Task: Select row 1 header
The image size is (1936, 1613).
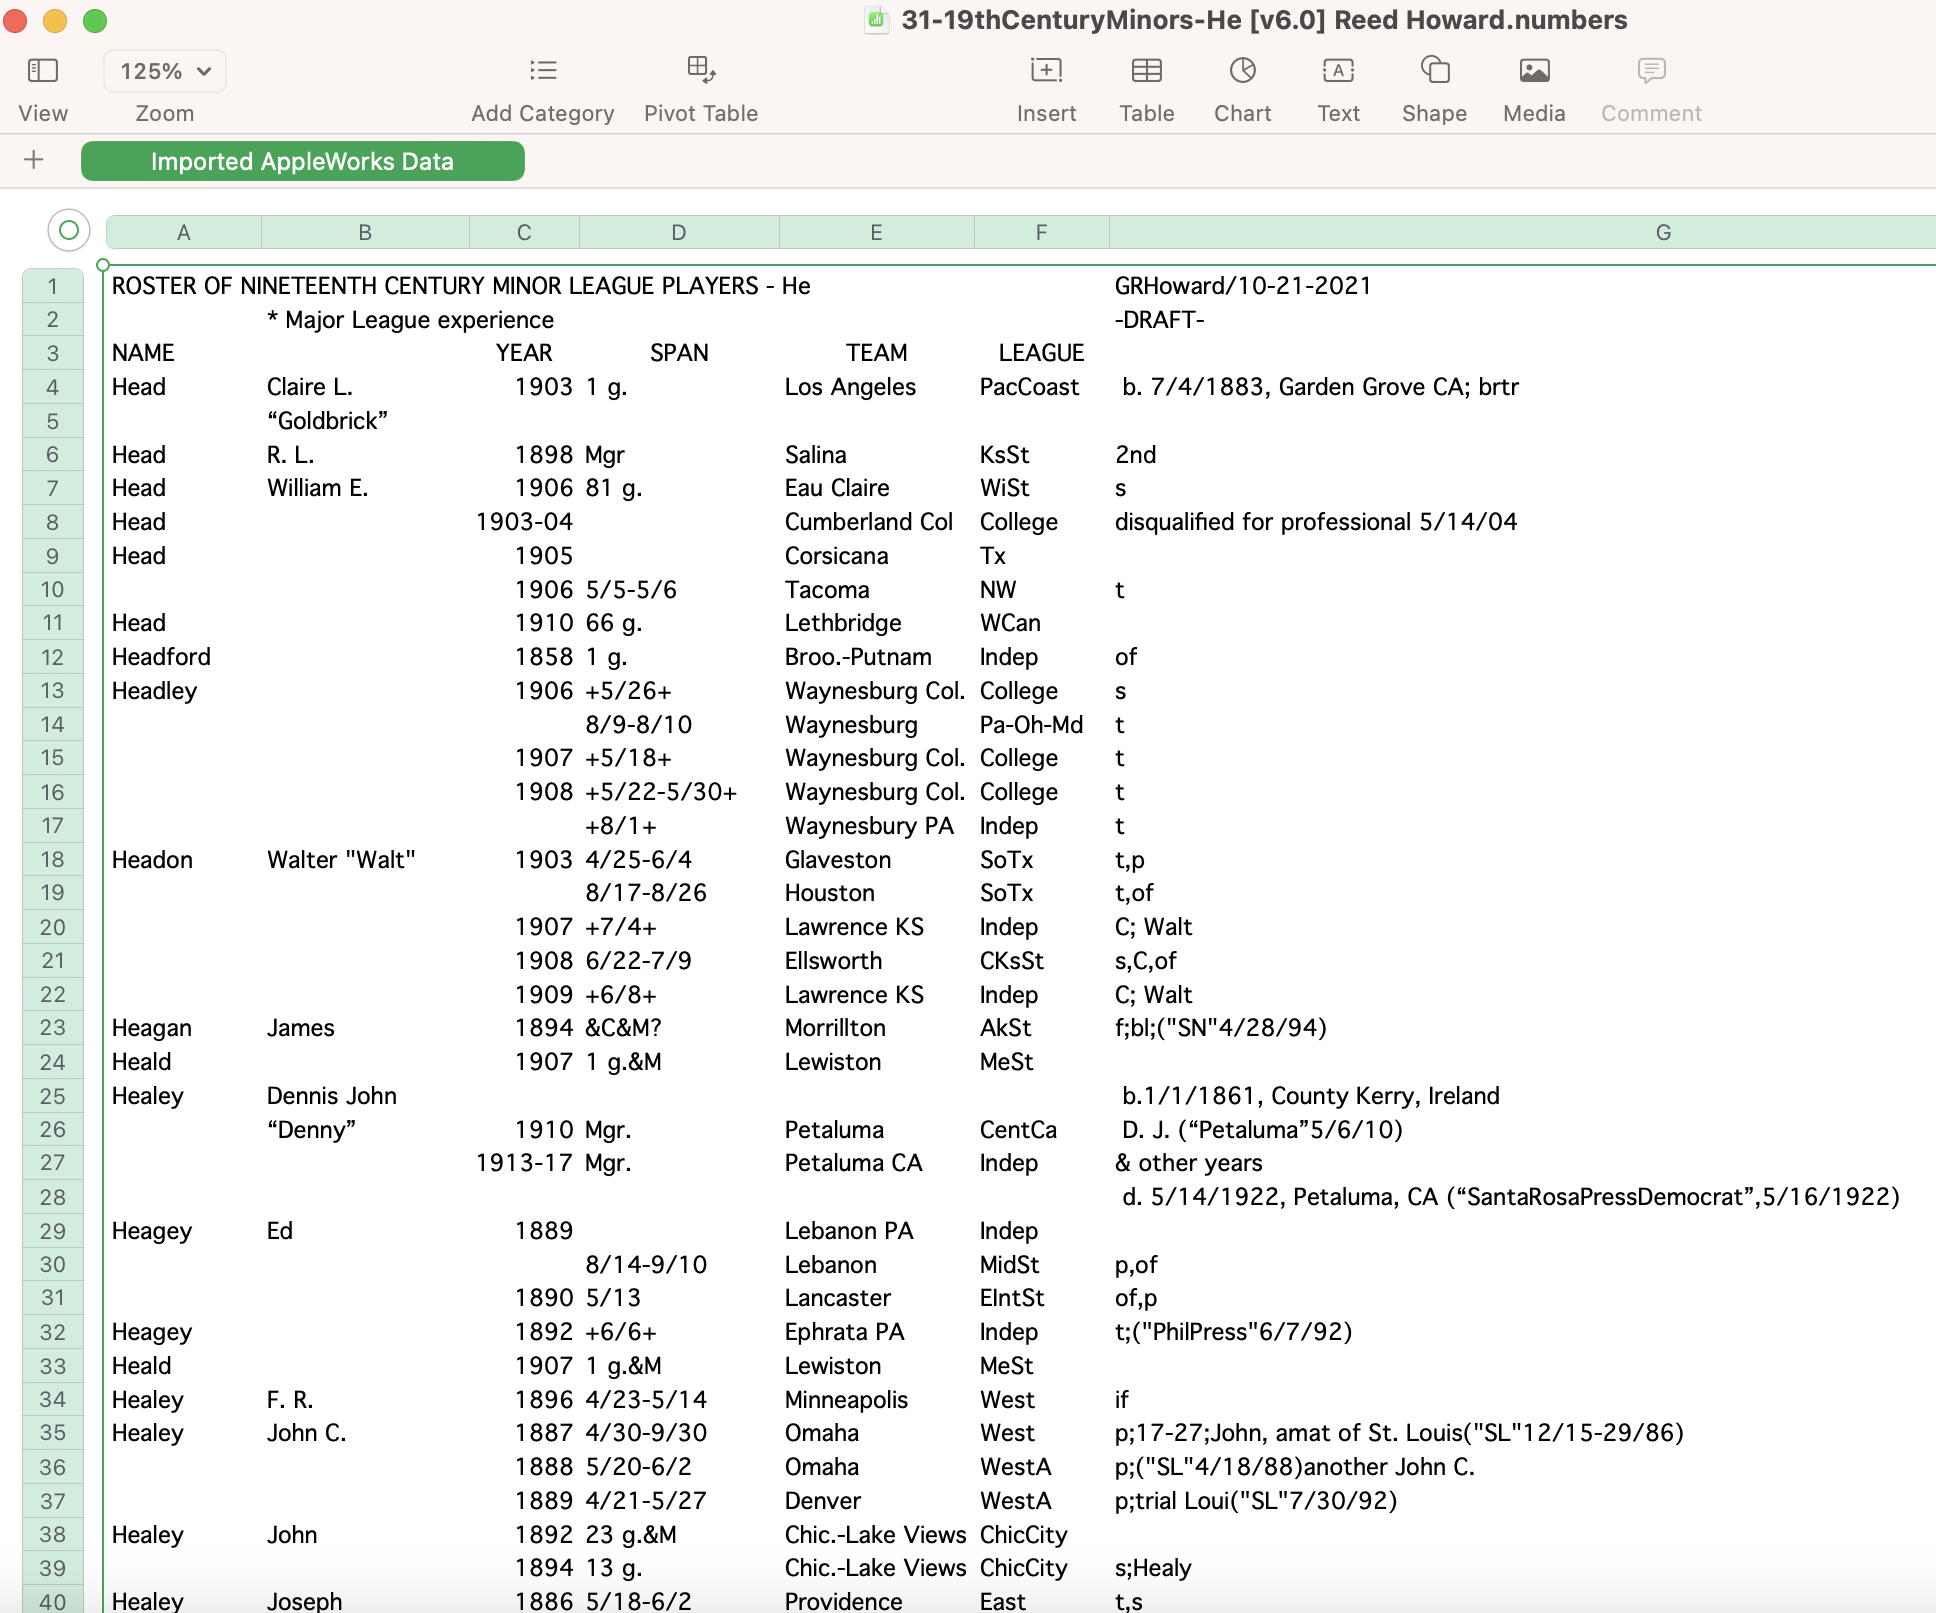Action: (x=52, y=286)
